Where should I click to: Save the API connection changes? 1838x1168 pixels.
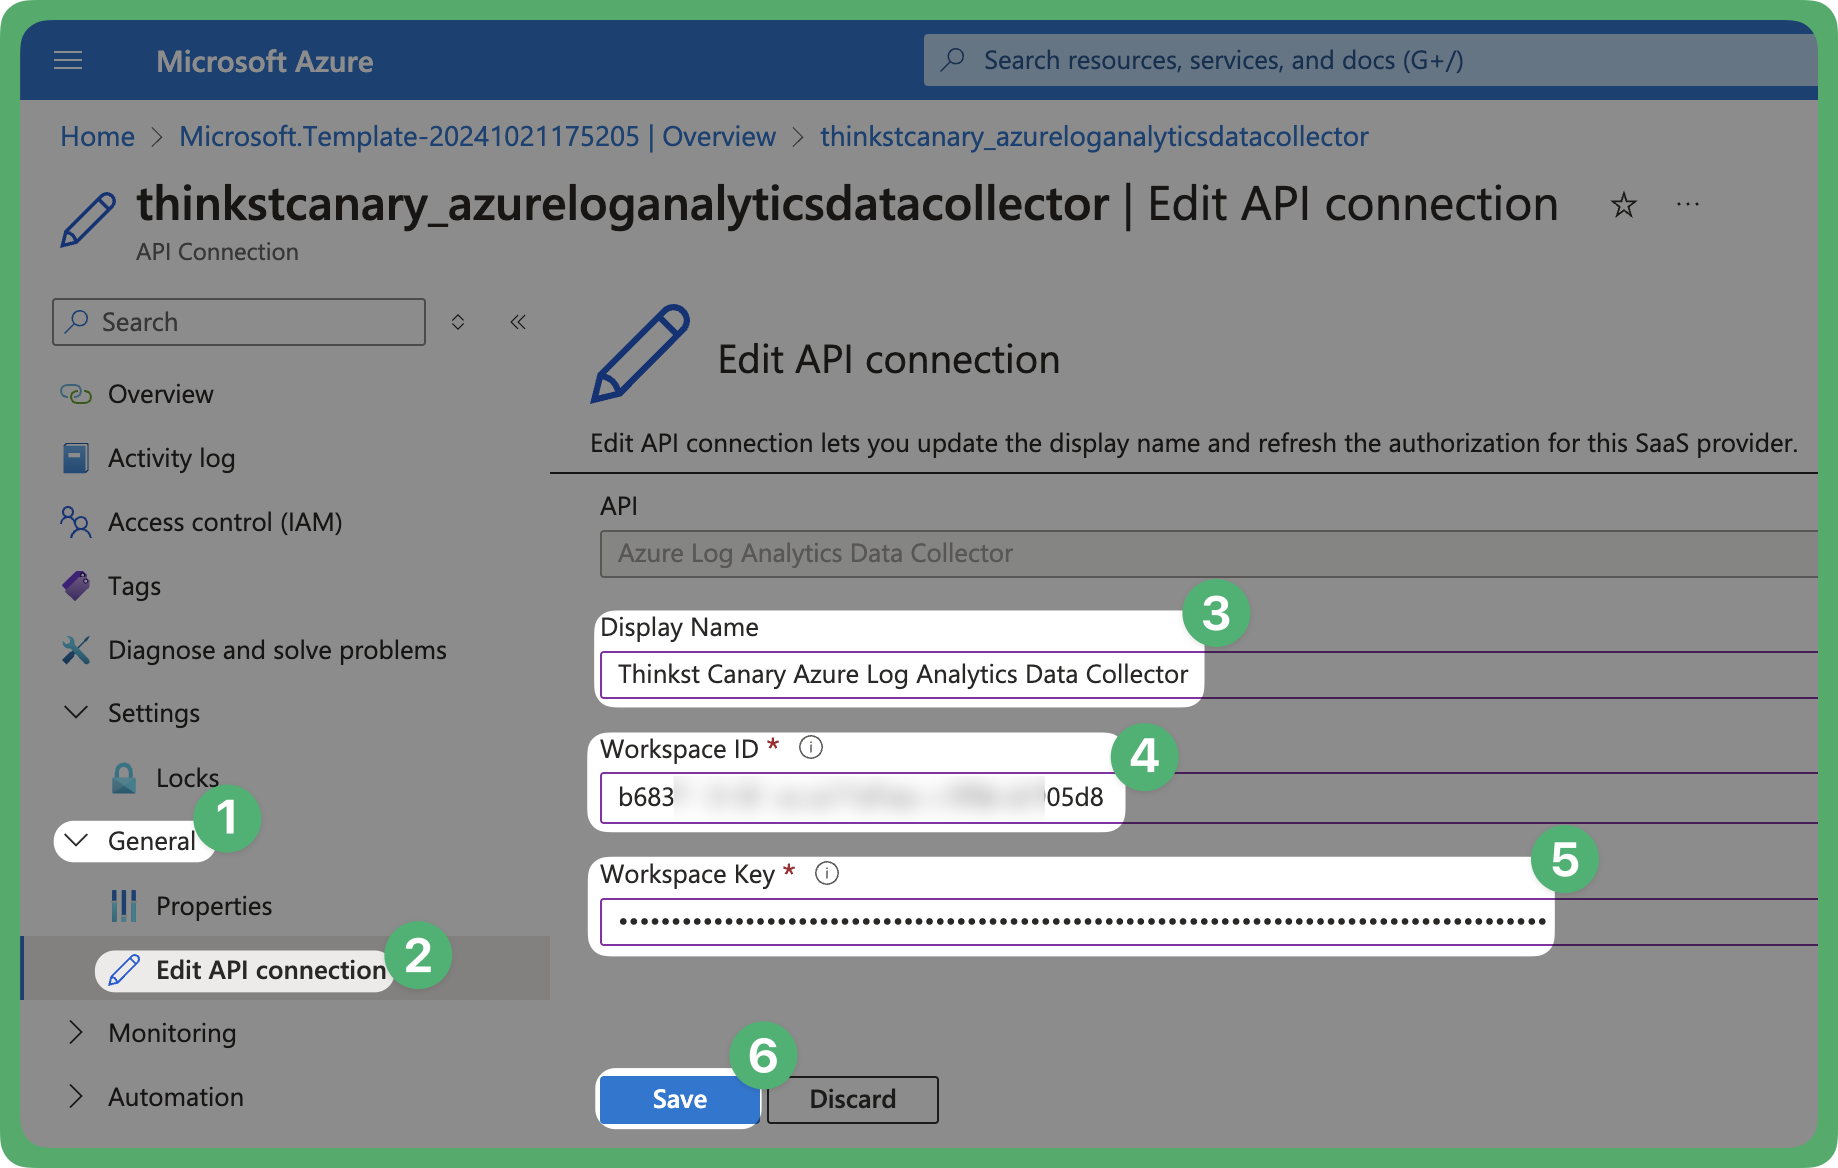point(679,1099)
